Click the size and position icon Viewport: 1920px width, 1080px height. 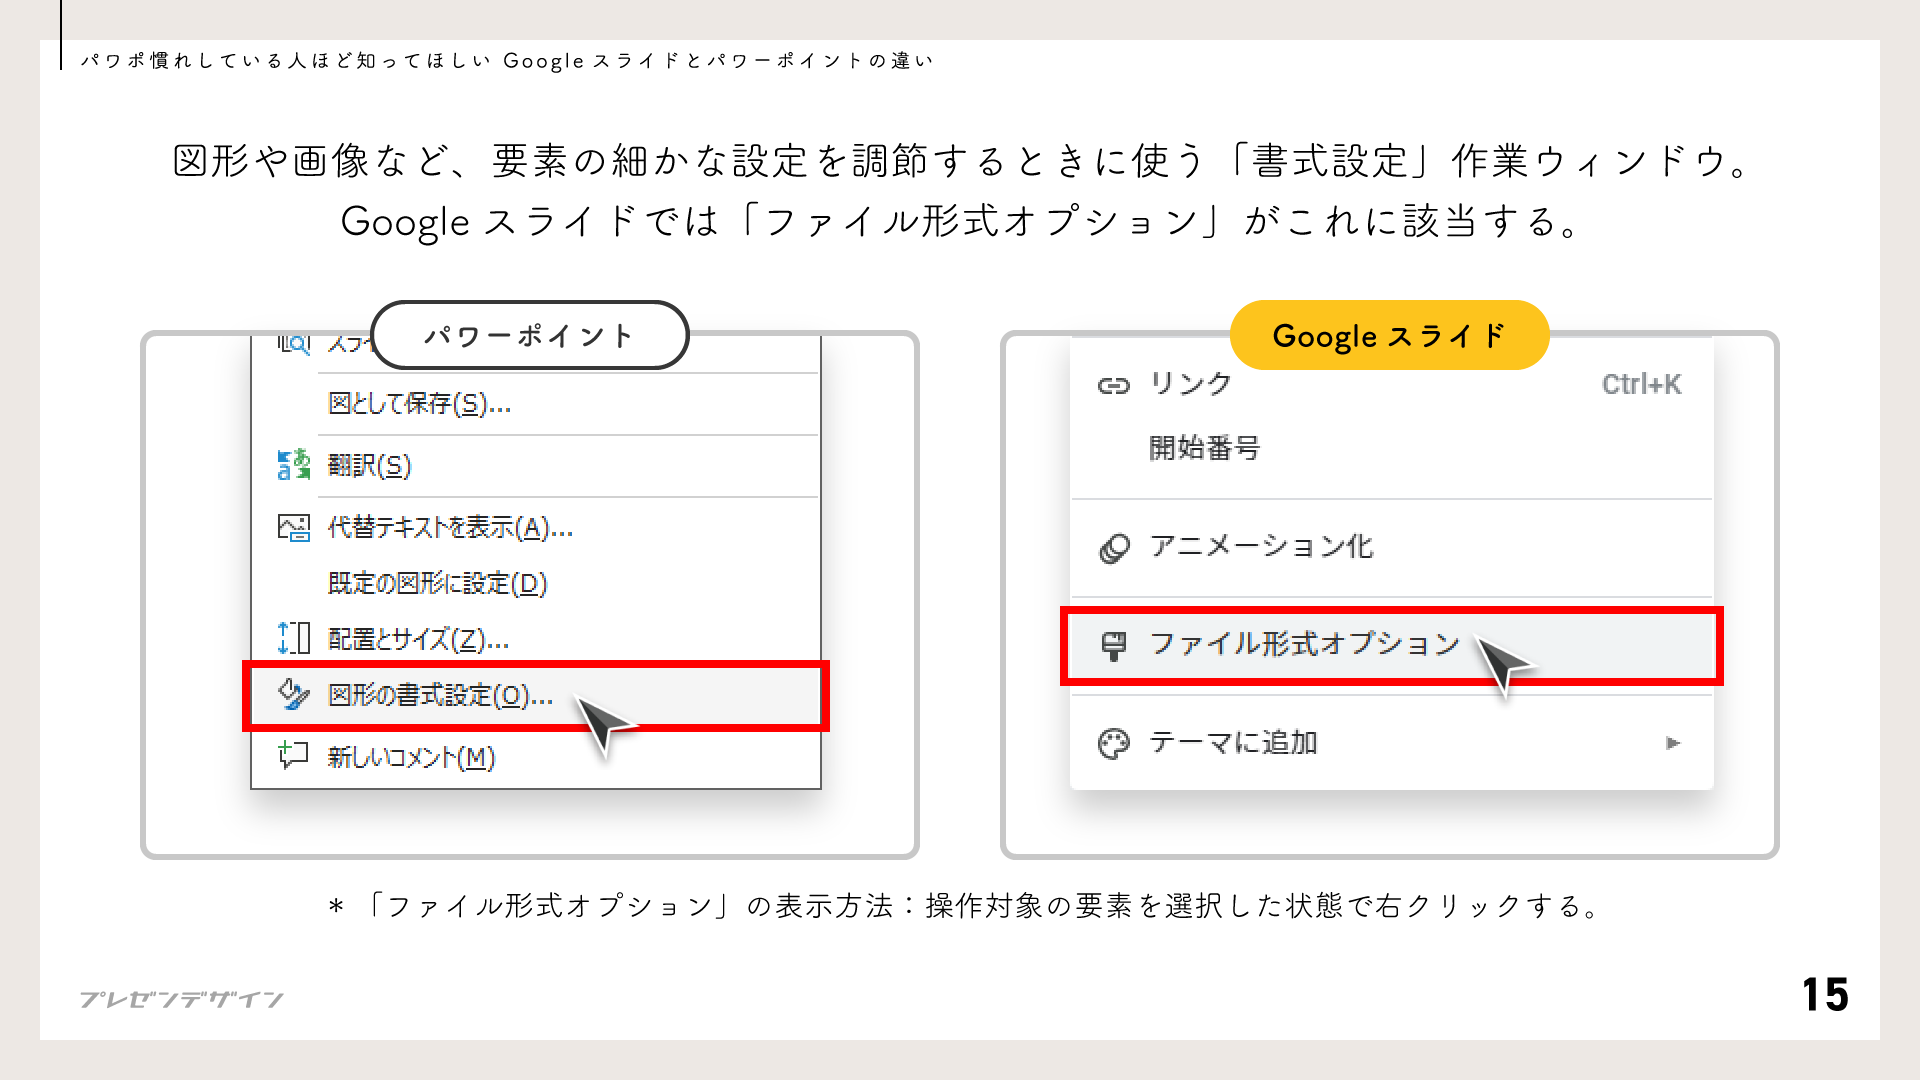click(x=293, y=638)
